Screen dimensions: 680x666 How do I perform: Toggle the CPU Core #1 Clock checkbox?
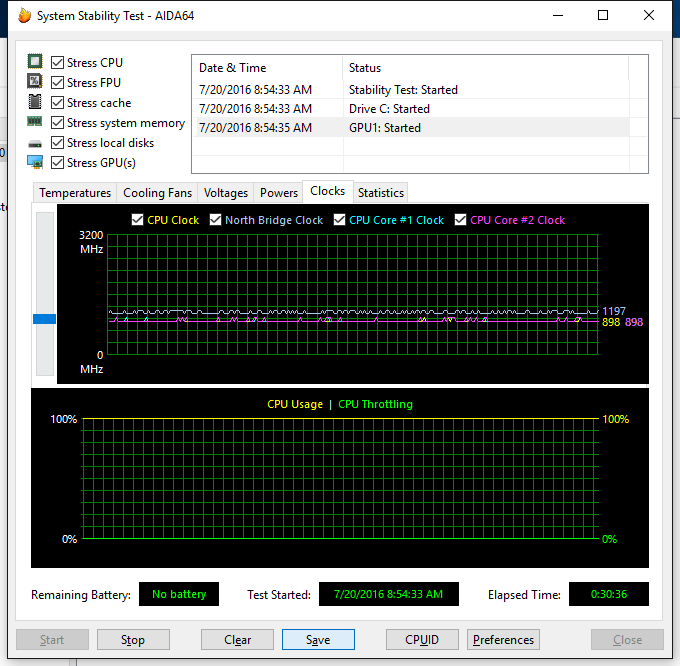[340, 220]
